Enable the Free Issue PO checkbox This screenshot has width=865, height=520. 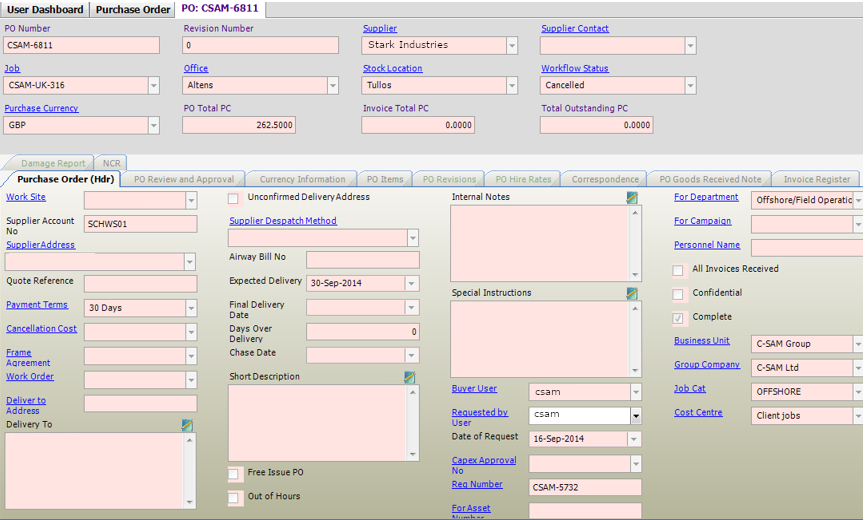click(234, 473)
